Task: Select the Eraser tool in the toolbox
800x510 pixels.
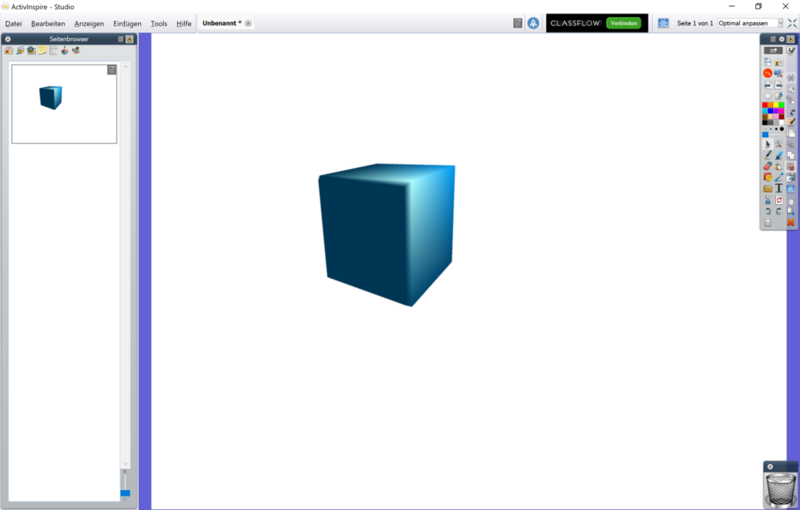Action: coord(767,166)
